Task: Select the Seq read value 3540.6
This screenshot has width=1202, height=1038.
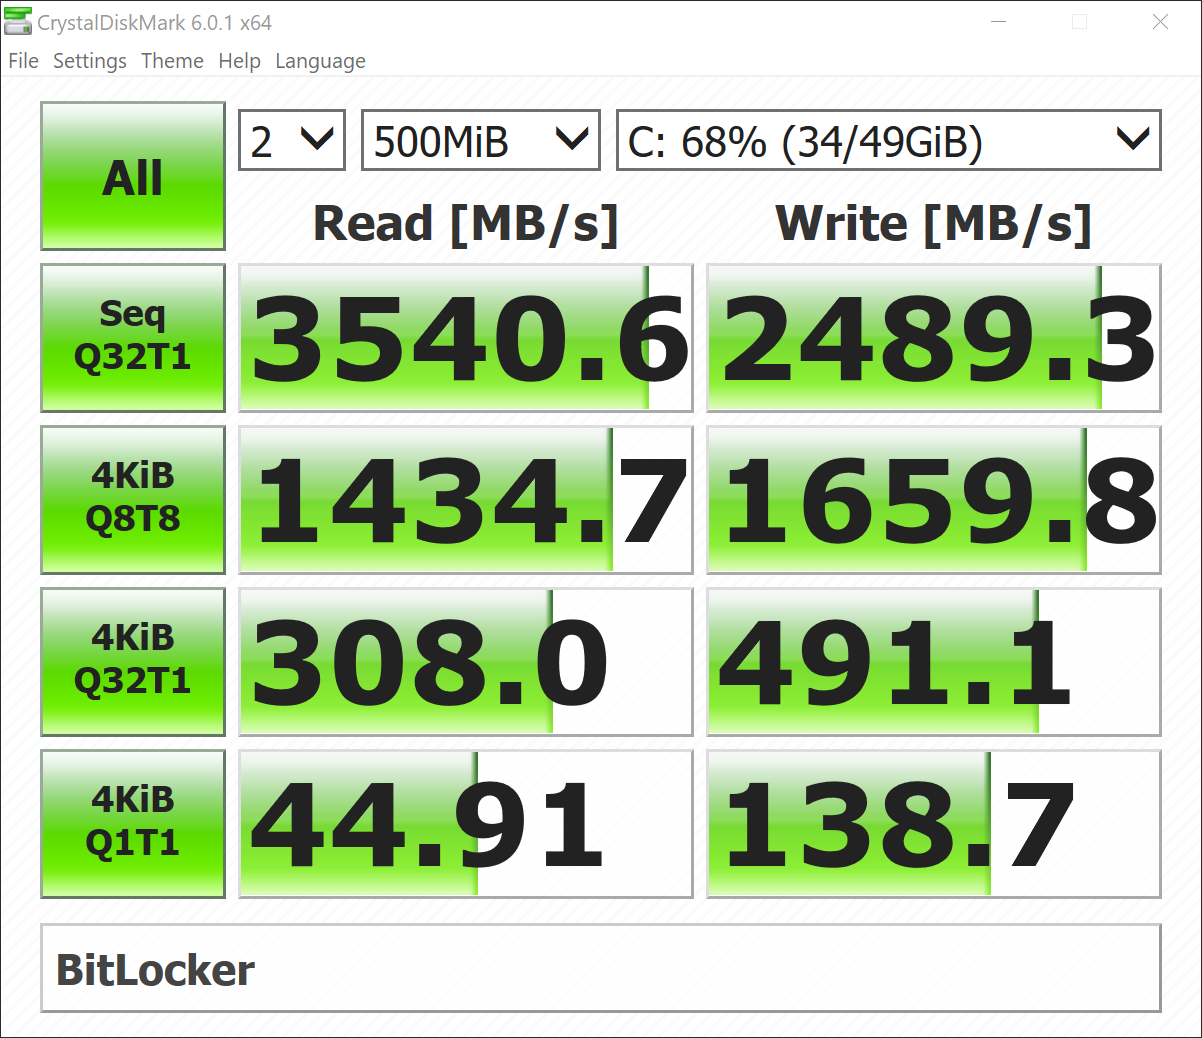Action: point(466,338)
